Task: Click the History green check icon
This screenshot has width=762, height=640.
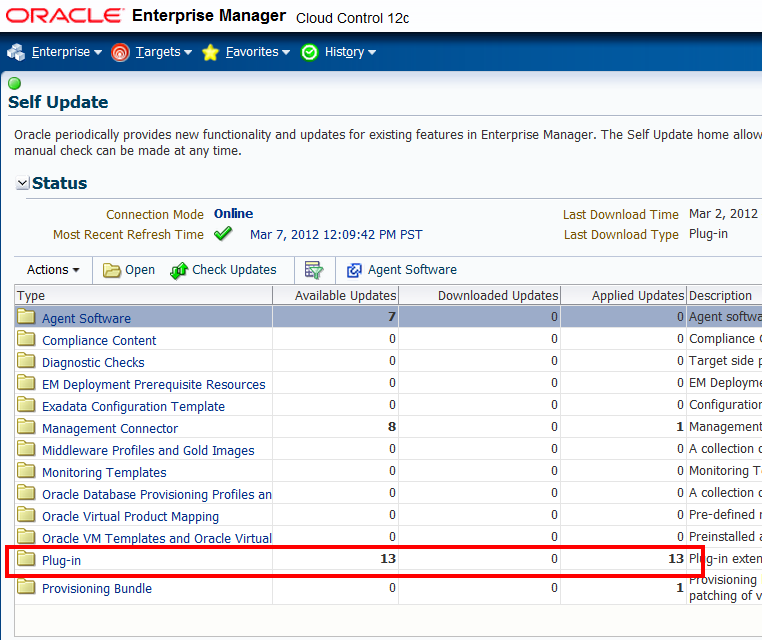Action: click(x=310, y=52)
